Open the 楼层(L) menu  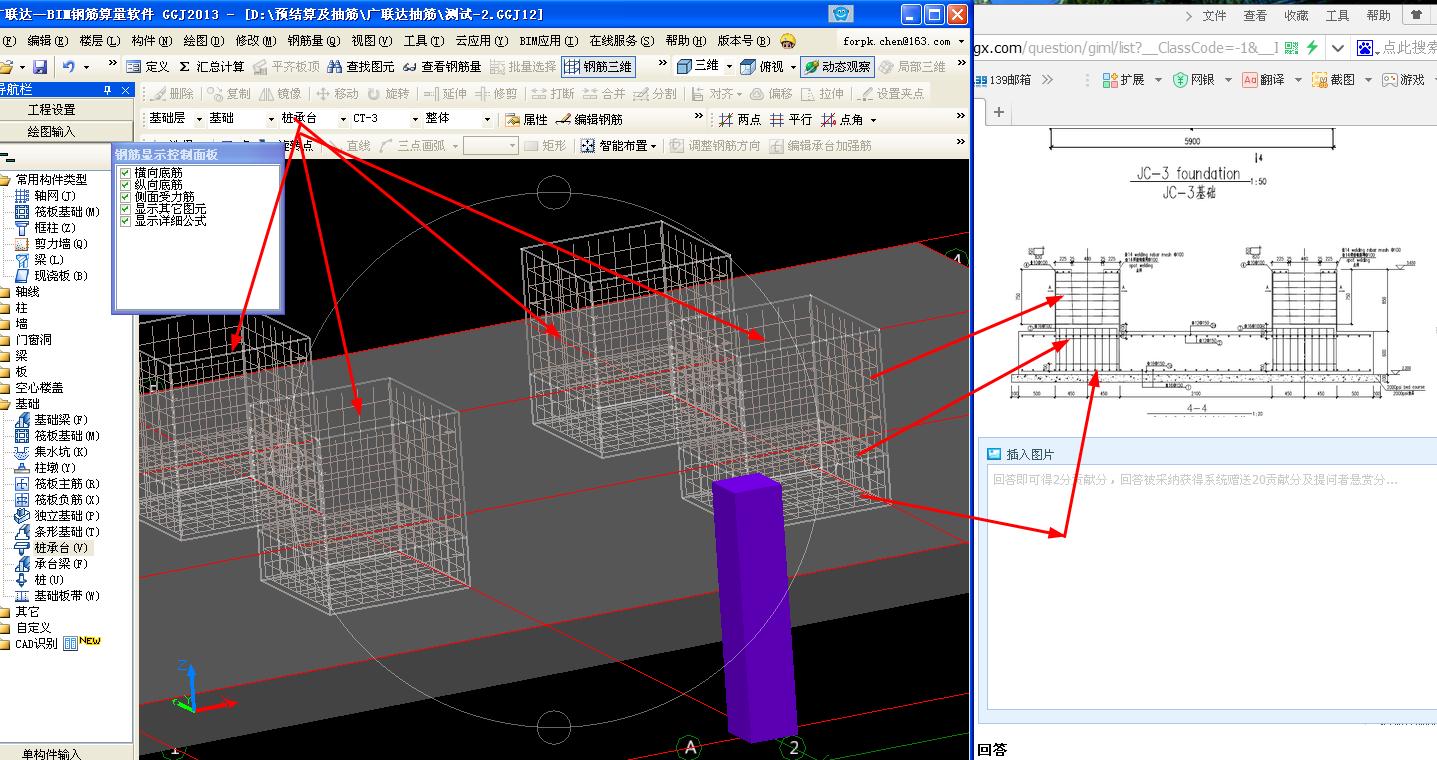99,41
